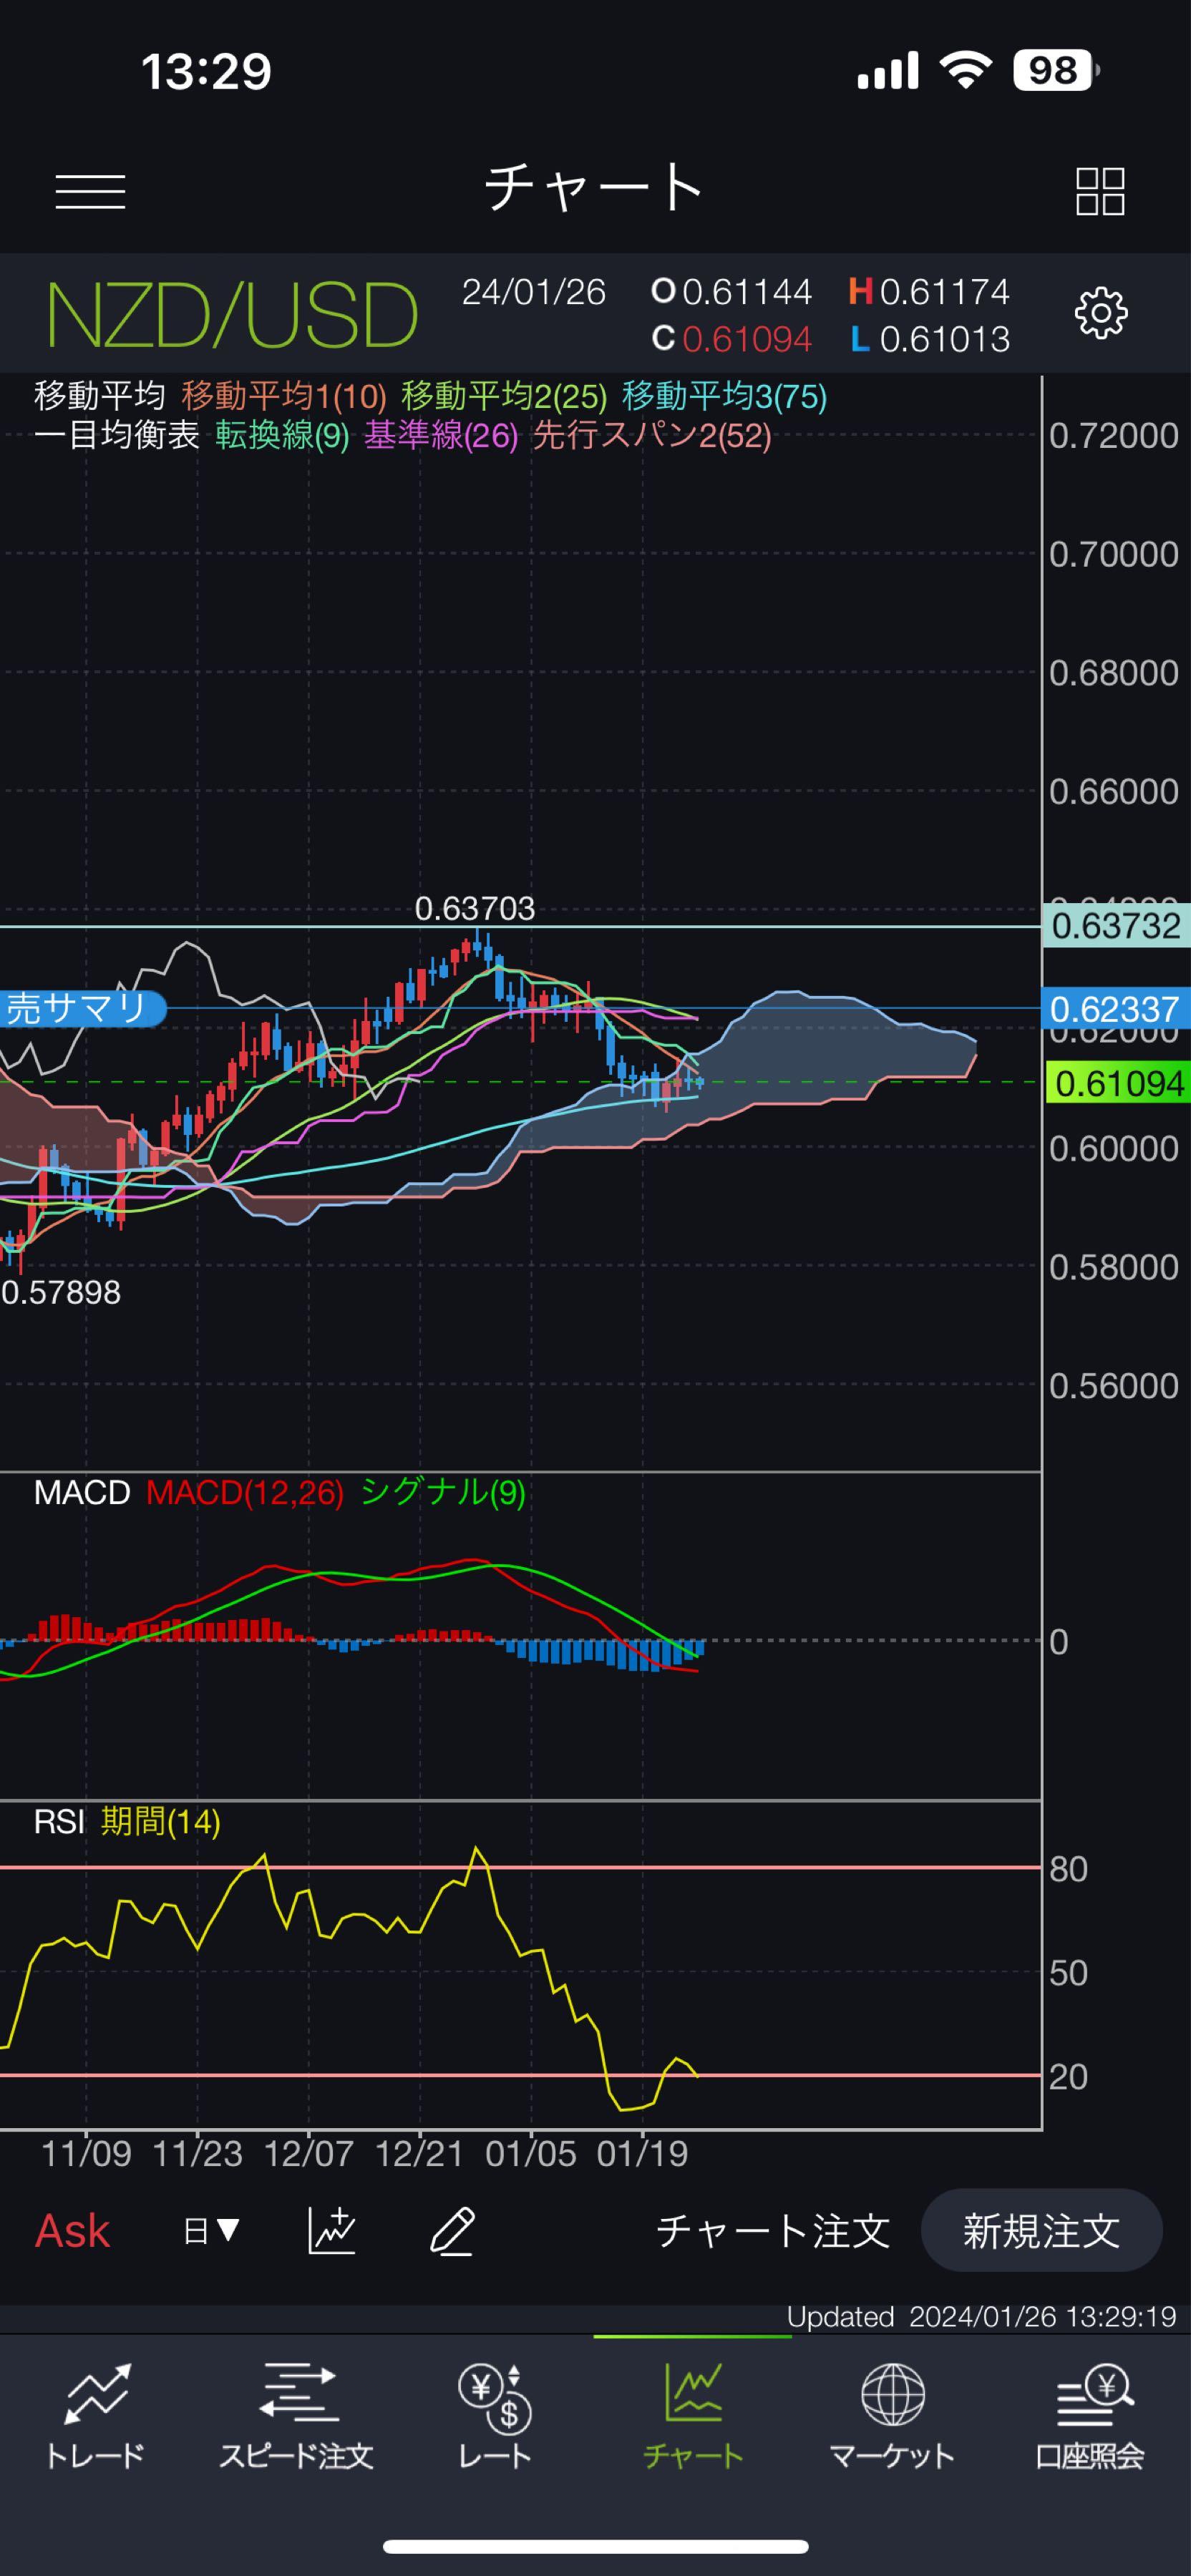1191x2576 pixels.
Task: Toggle the 一目均衡表 転換線(9) line
Action: coord(278,436)
